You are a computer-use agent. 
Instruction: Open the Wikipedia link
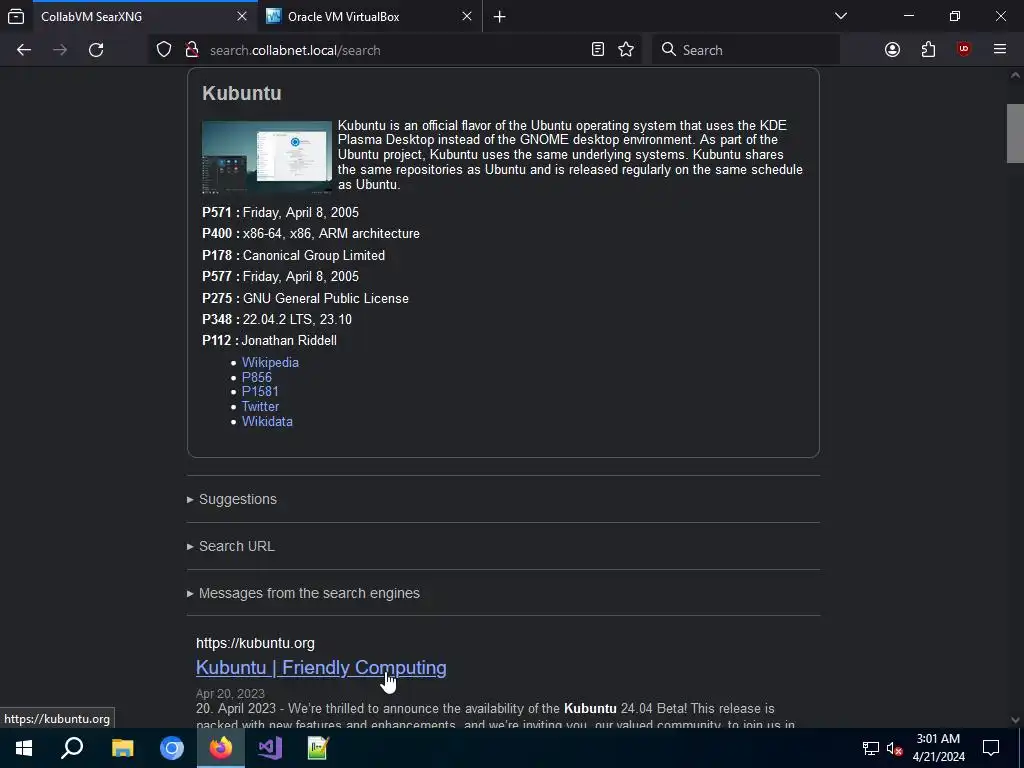[270, 362]
